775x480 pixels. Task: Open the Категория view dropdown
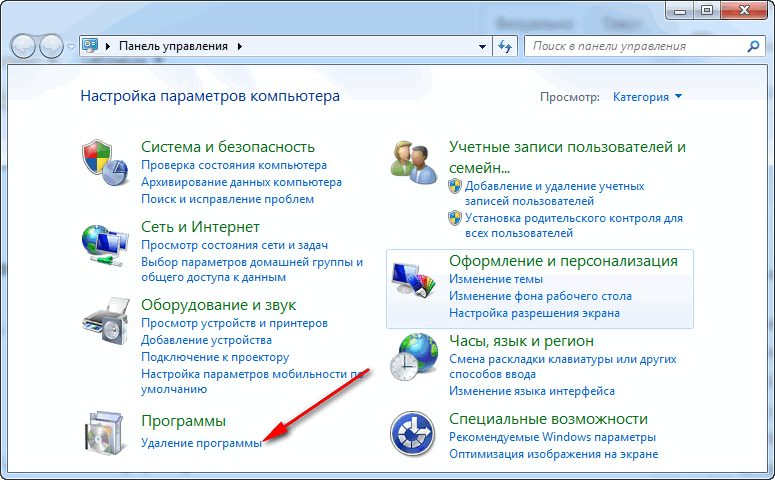pos(647,97)
